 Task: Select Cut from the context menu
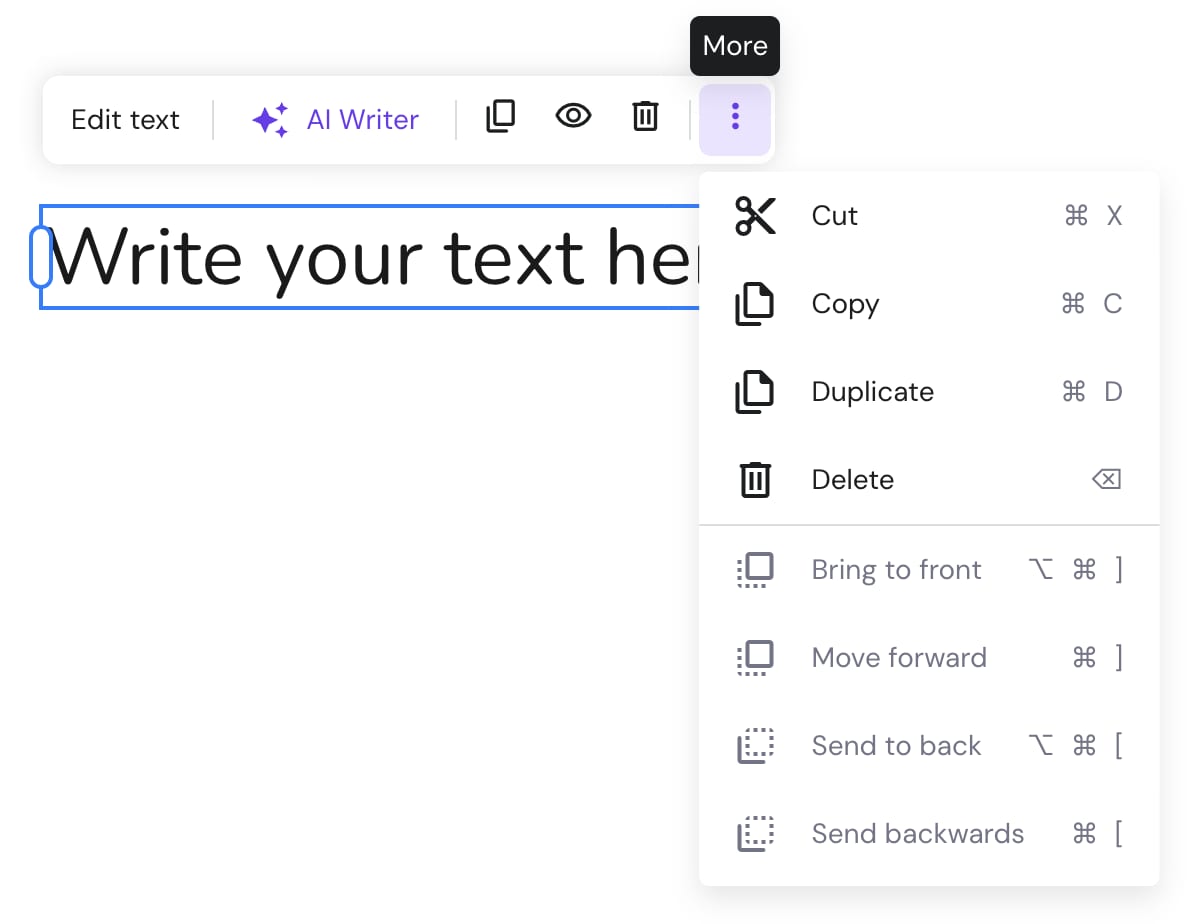click(x=834, y=215)
